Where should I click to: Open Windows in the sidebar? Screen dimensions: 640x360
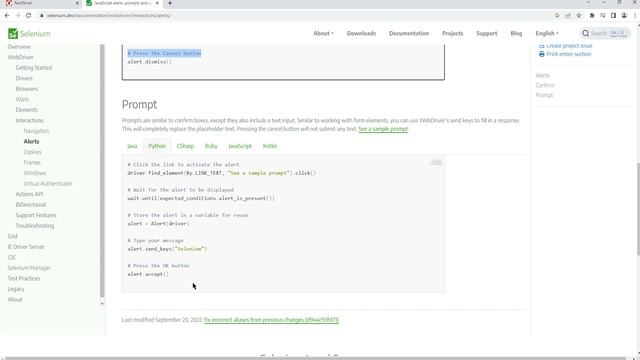(35, 173)
